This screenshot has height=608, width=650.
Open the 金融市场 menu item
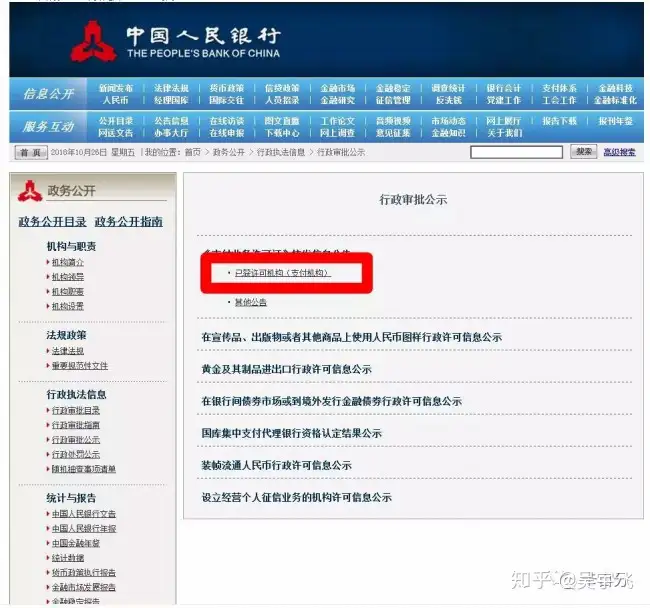pos(337,88)
